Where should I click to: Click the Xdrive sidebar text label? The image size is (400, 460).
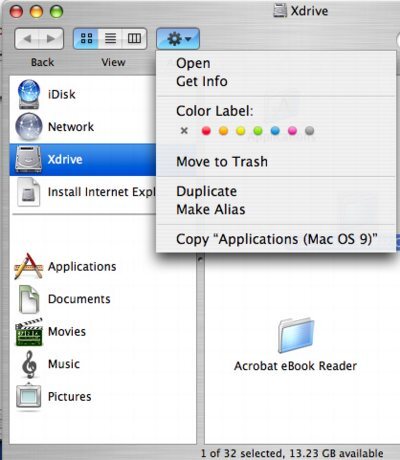click(x=65, y=160)
